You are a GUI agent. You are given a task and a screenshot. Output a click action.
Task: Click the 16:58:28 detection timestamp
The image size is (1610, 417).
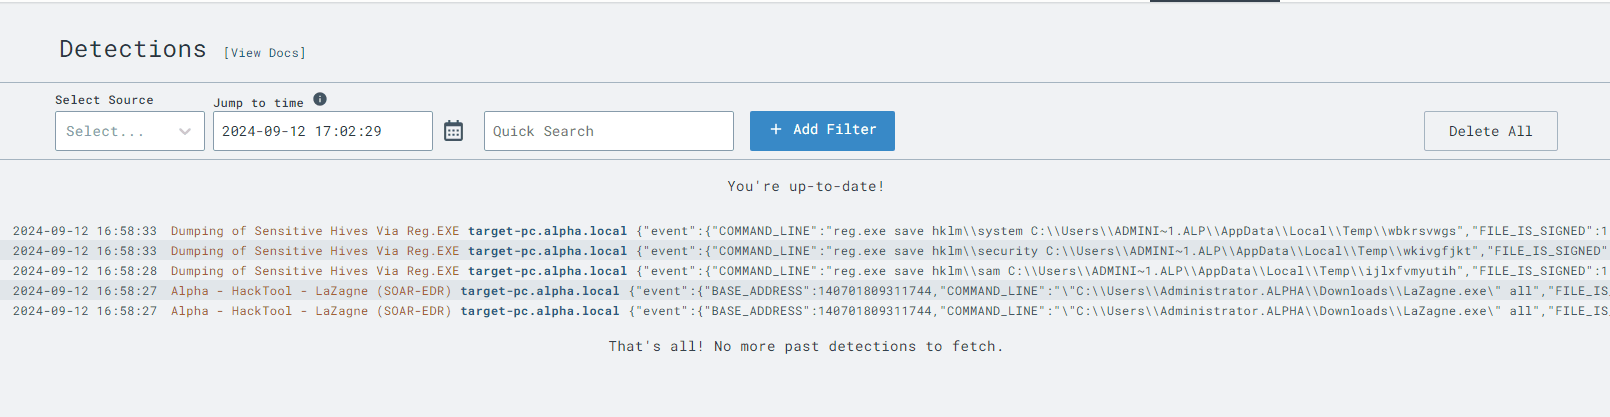tap(85, 271)
